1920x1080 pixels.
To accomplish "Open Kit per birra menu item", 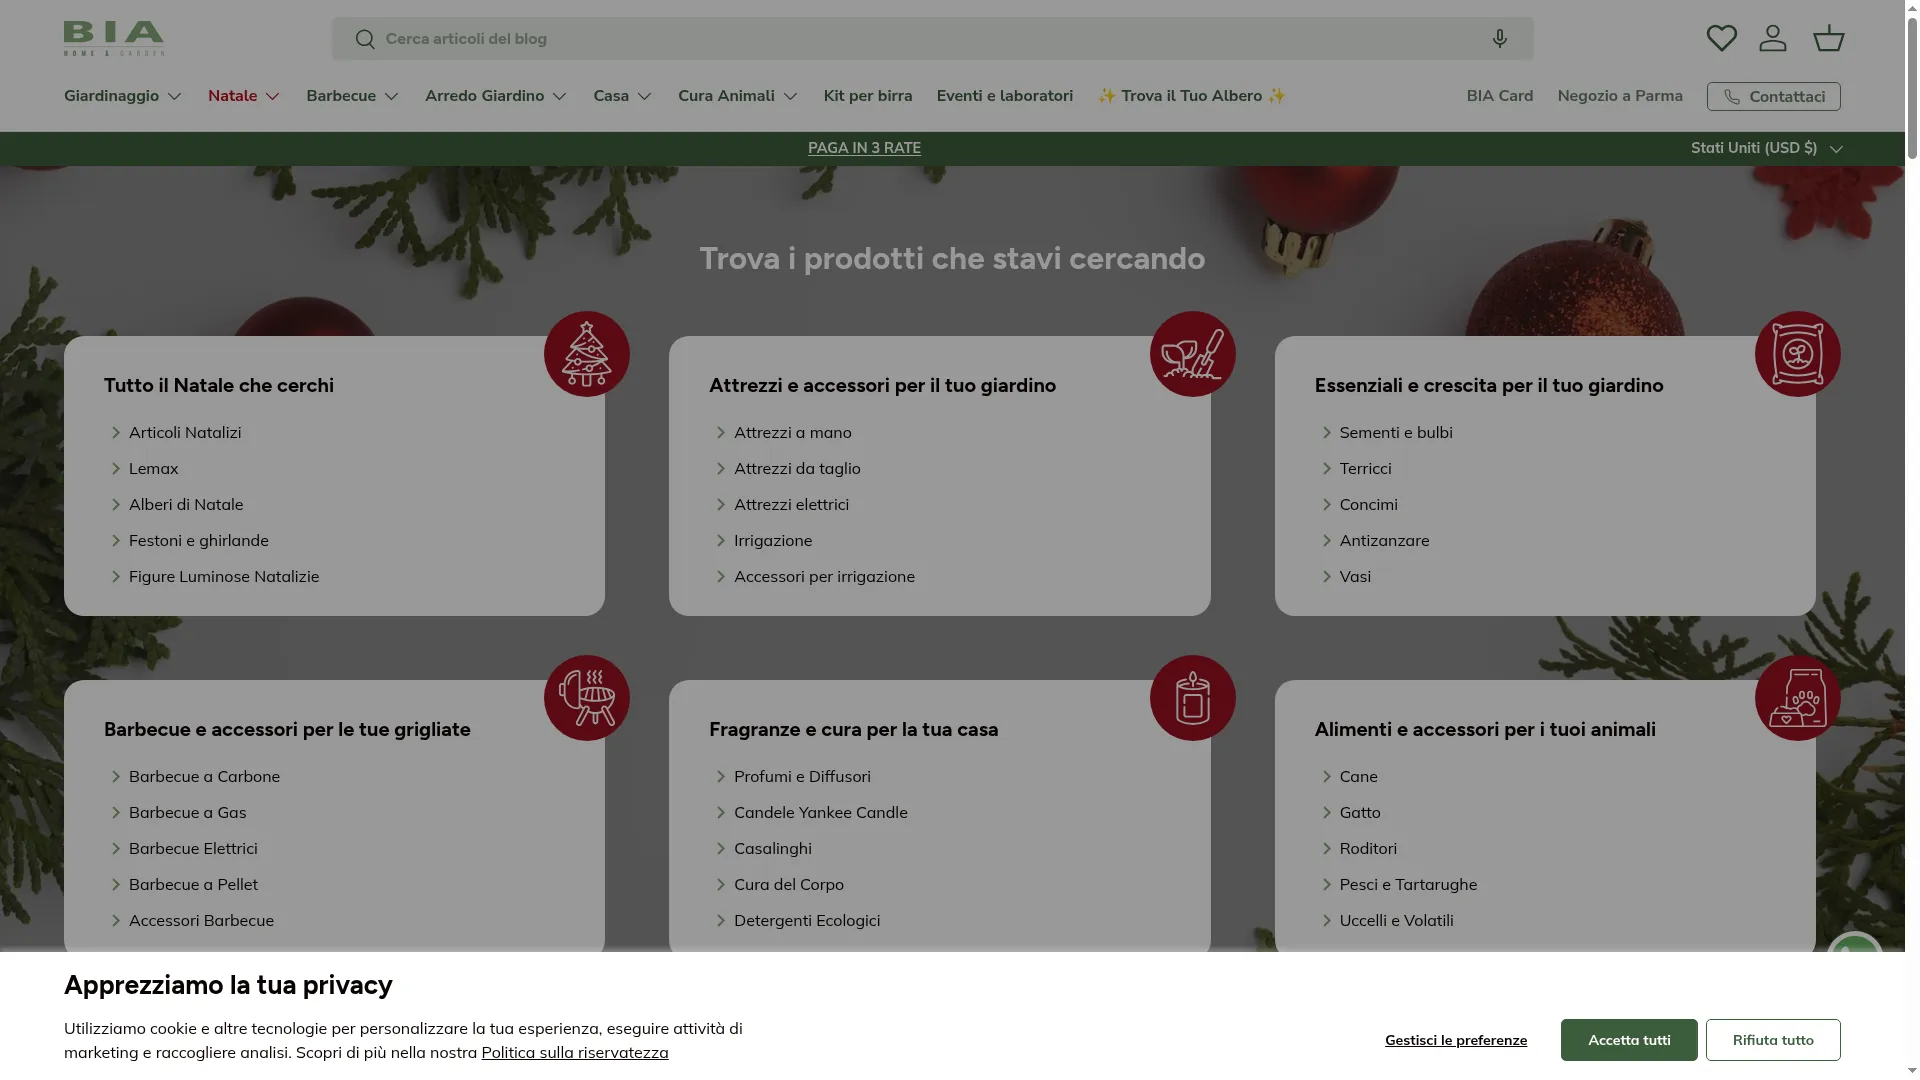I will point(868,96).
